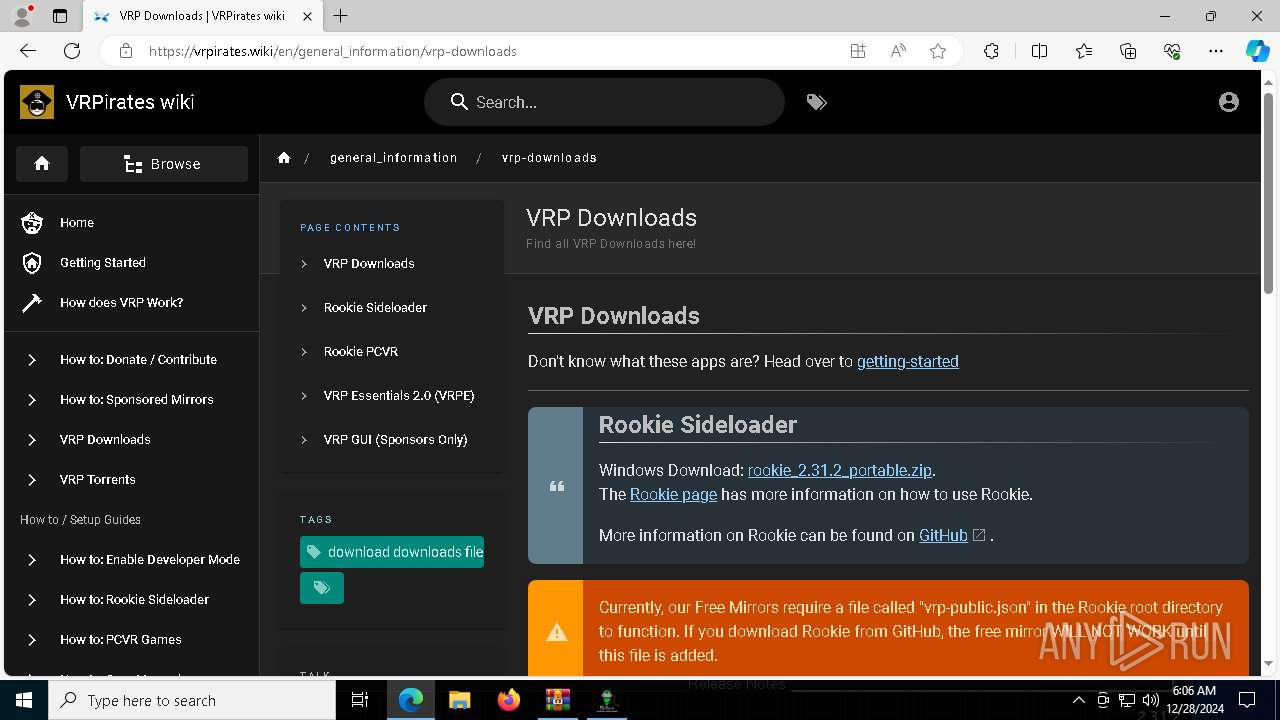Open the user account profile icon

point(1229,102)
